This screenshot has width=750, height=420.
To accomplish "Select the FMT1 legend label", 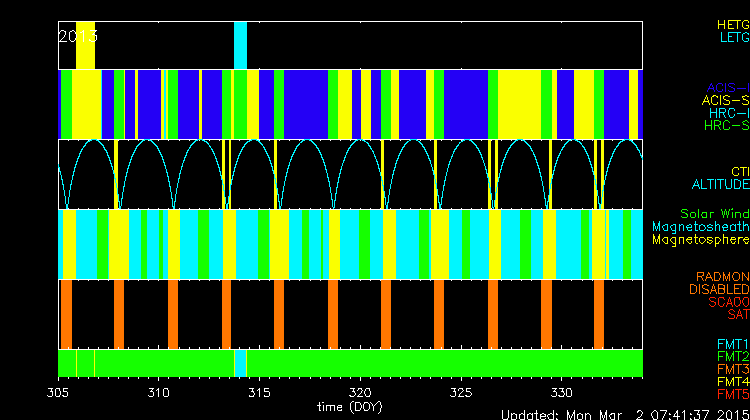I will click(x=732, y=343).
